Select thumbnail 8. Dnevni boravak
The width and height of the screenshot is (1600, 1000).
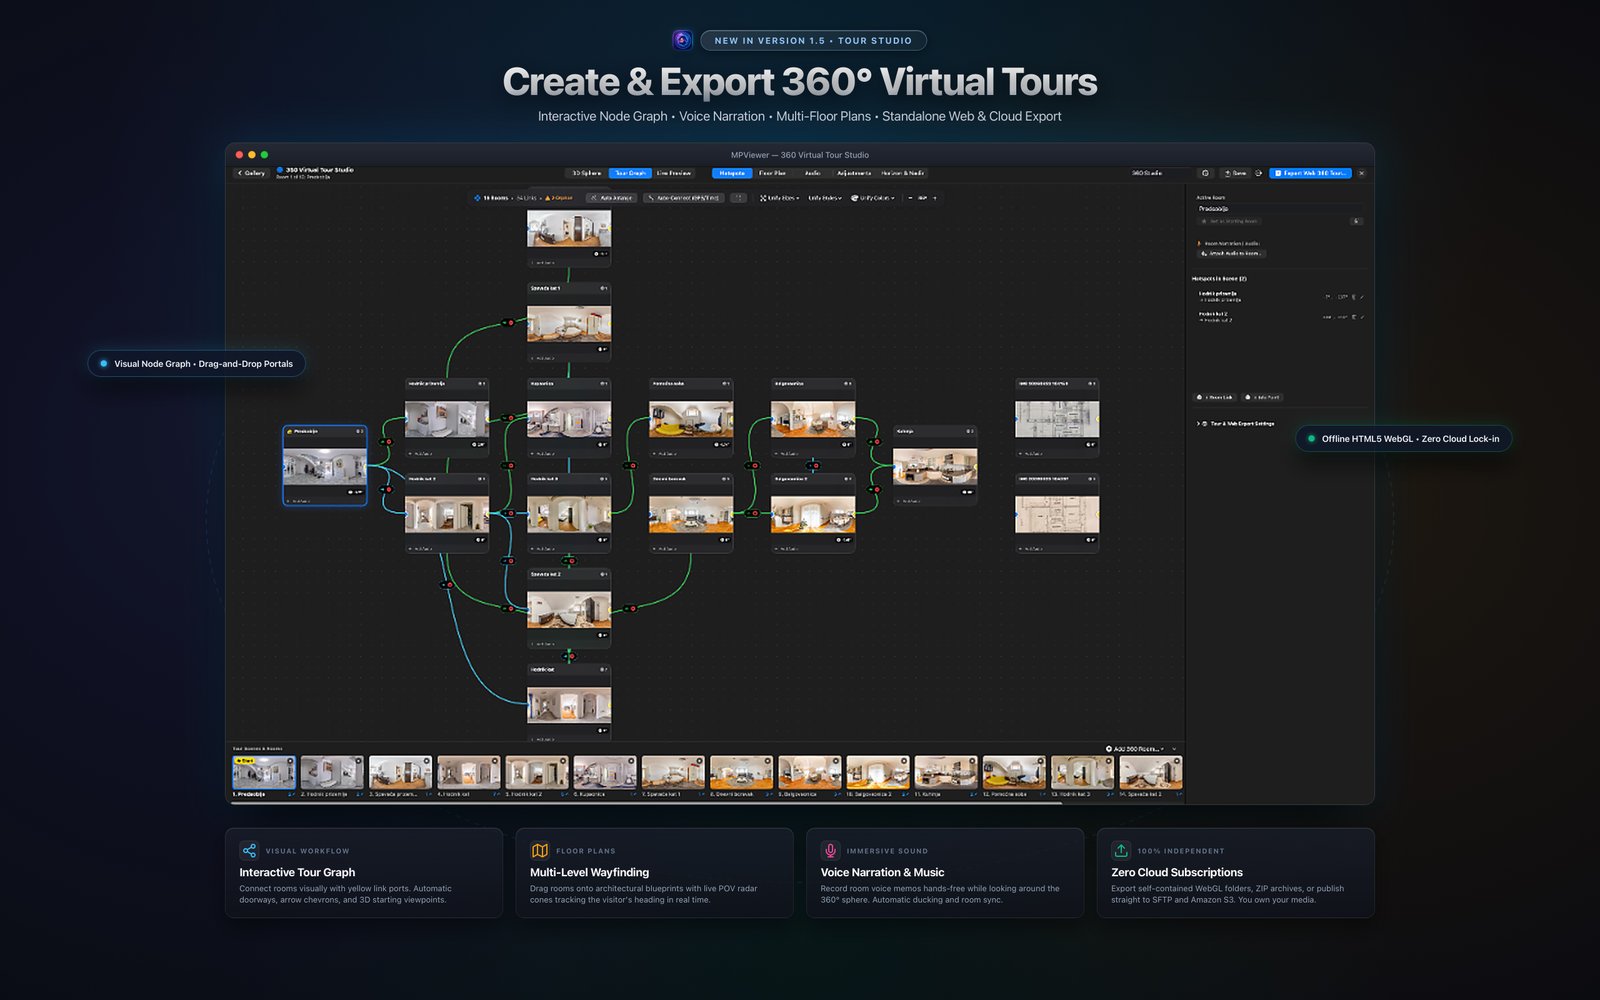[741, 776]
